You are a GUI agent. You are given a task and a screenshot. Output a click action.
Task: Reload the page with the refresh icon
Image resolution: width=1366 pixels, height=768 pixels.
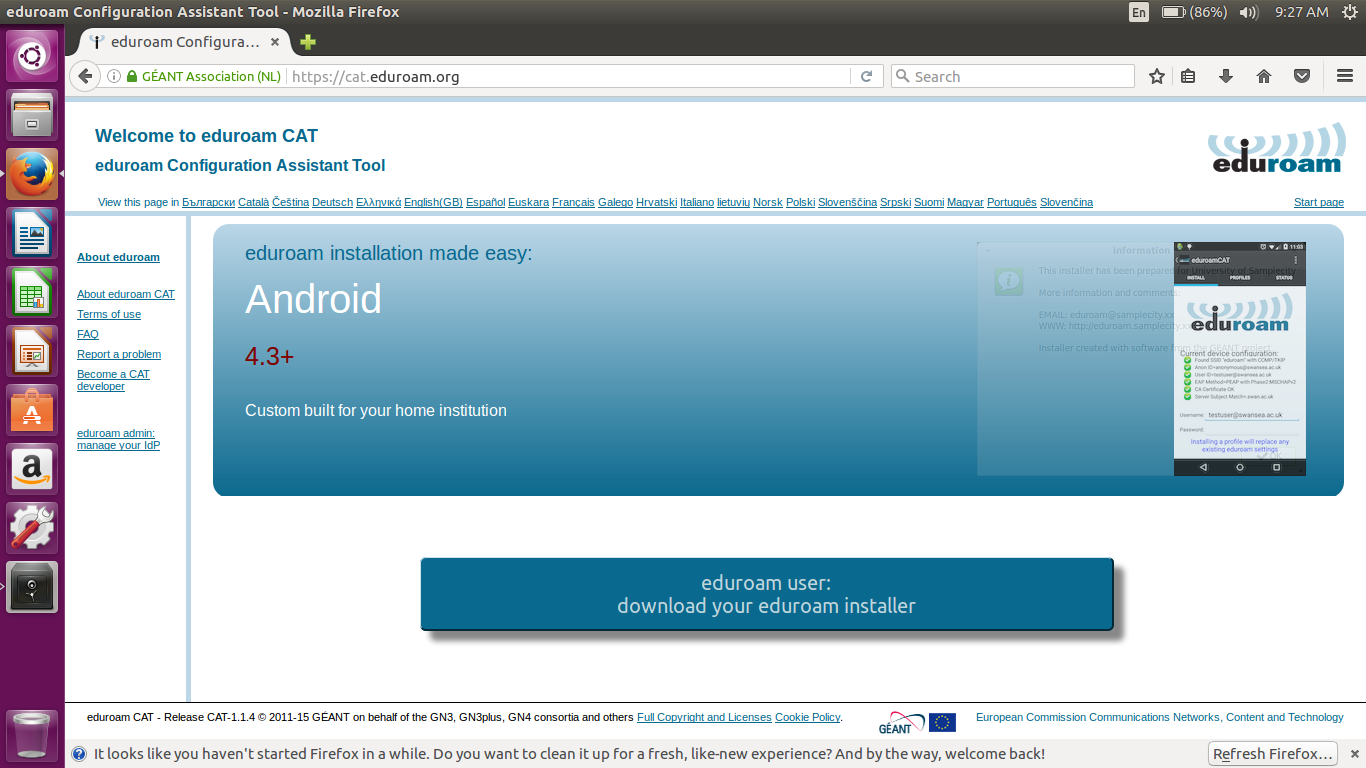click(x=867, y=76)
